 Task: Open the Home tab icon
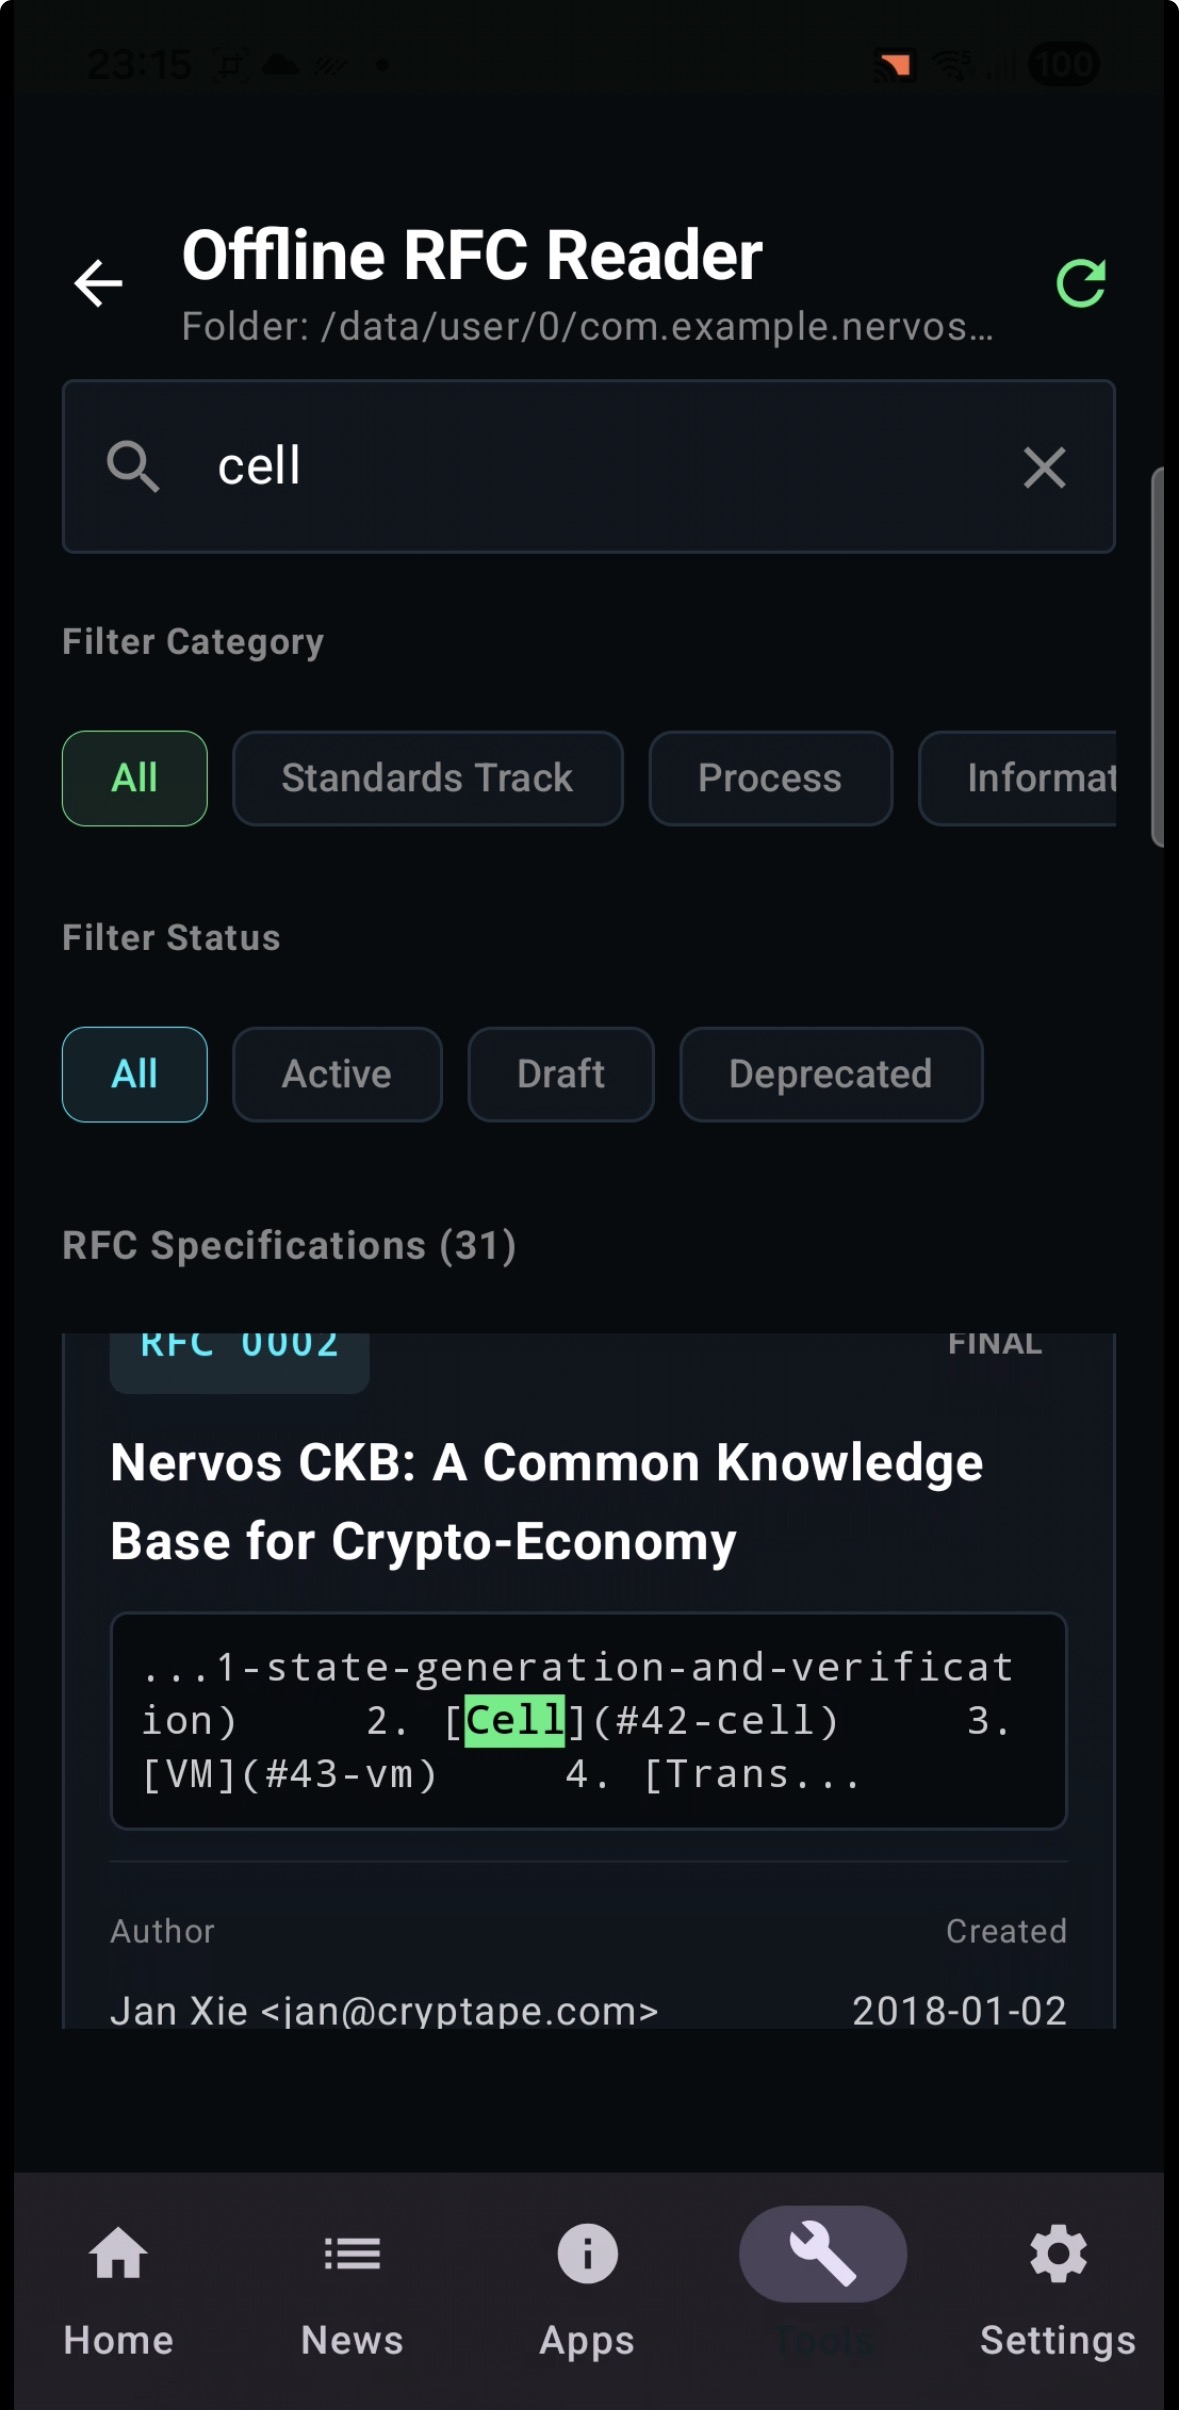click(118, 2254)
